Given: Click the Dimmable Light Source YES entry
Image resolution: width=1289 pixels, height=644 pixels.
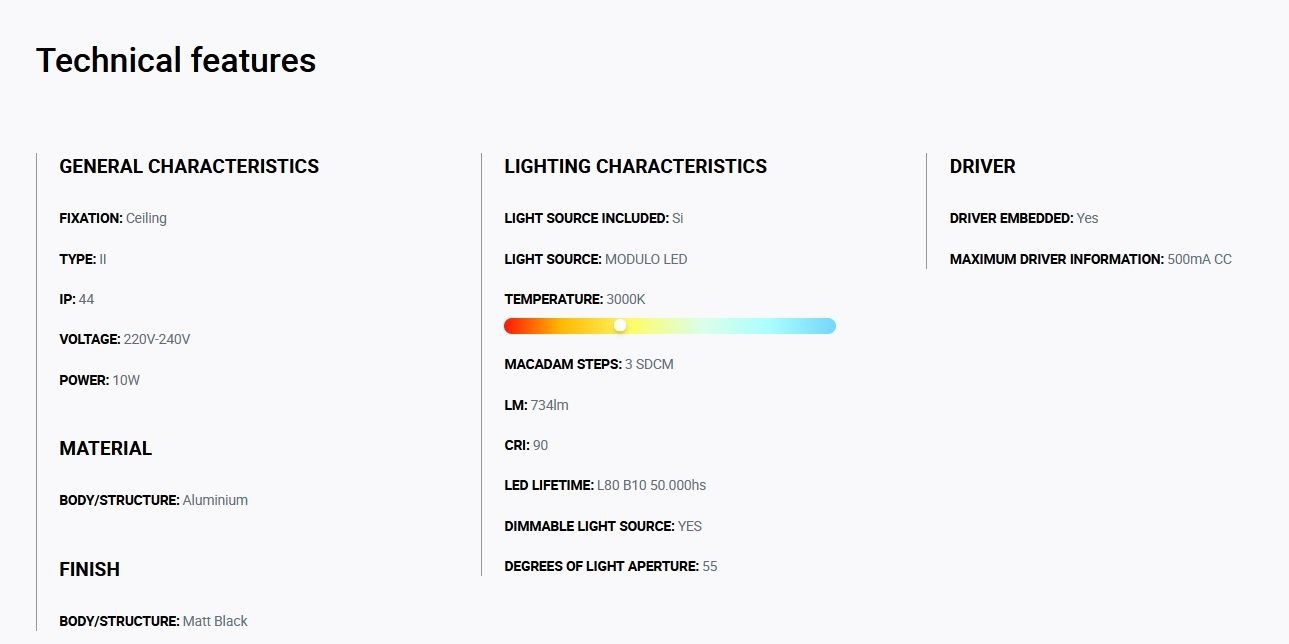Looking at the screenshot, I should (603, 526).
